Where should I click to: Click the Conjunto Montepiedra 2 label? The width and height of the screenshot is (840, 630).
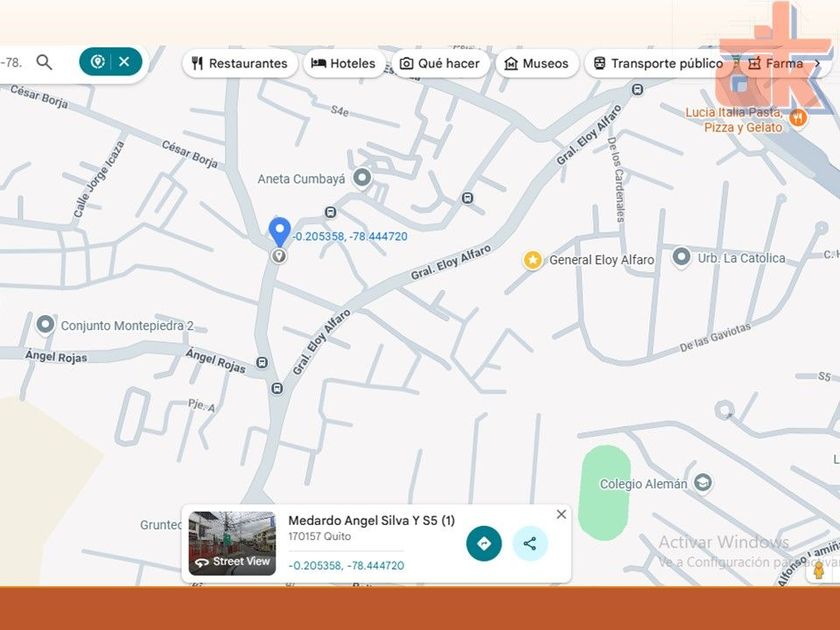(x=127, y=326)
